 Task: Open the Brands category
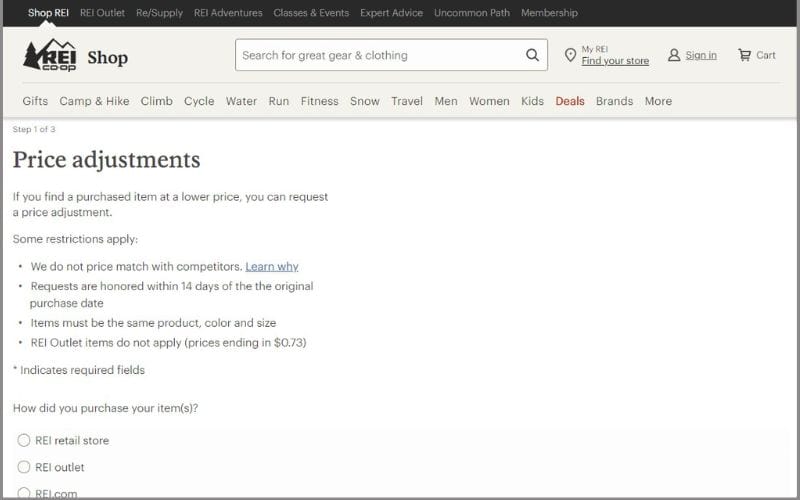click(614, 101)
